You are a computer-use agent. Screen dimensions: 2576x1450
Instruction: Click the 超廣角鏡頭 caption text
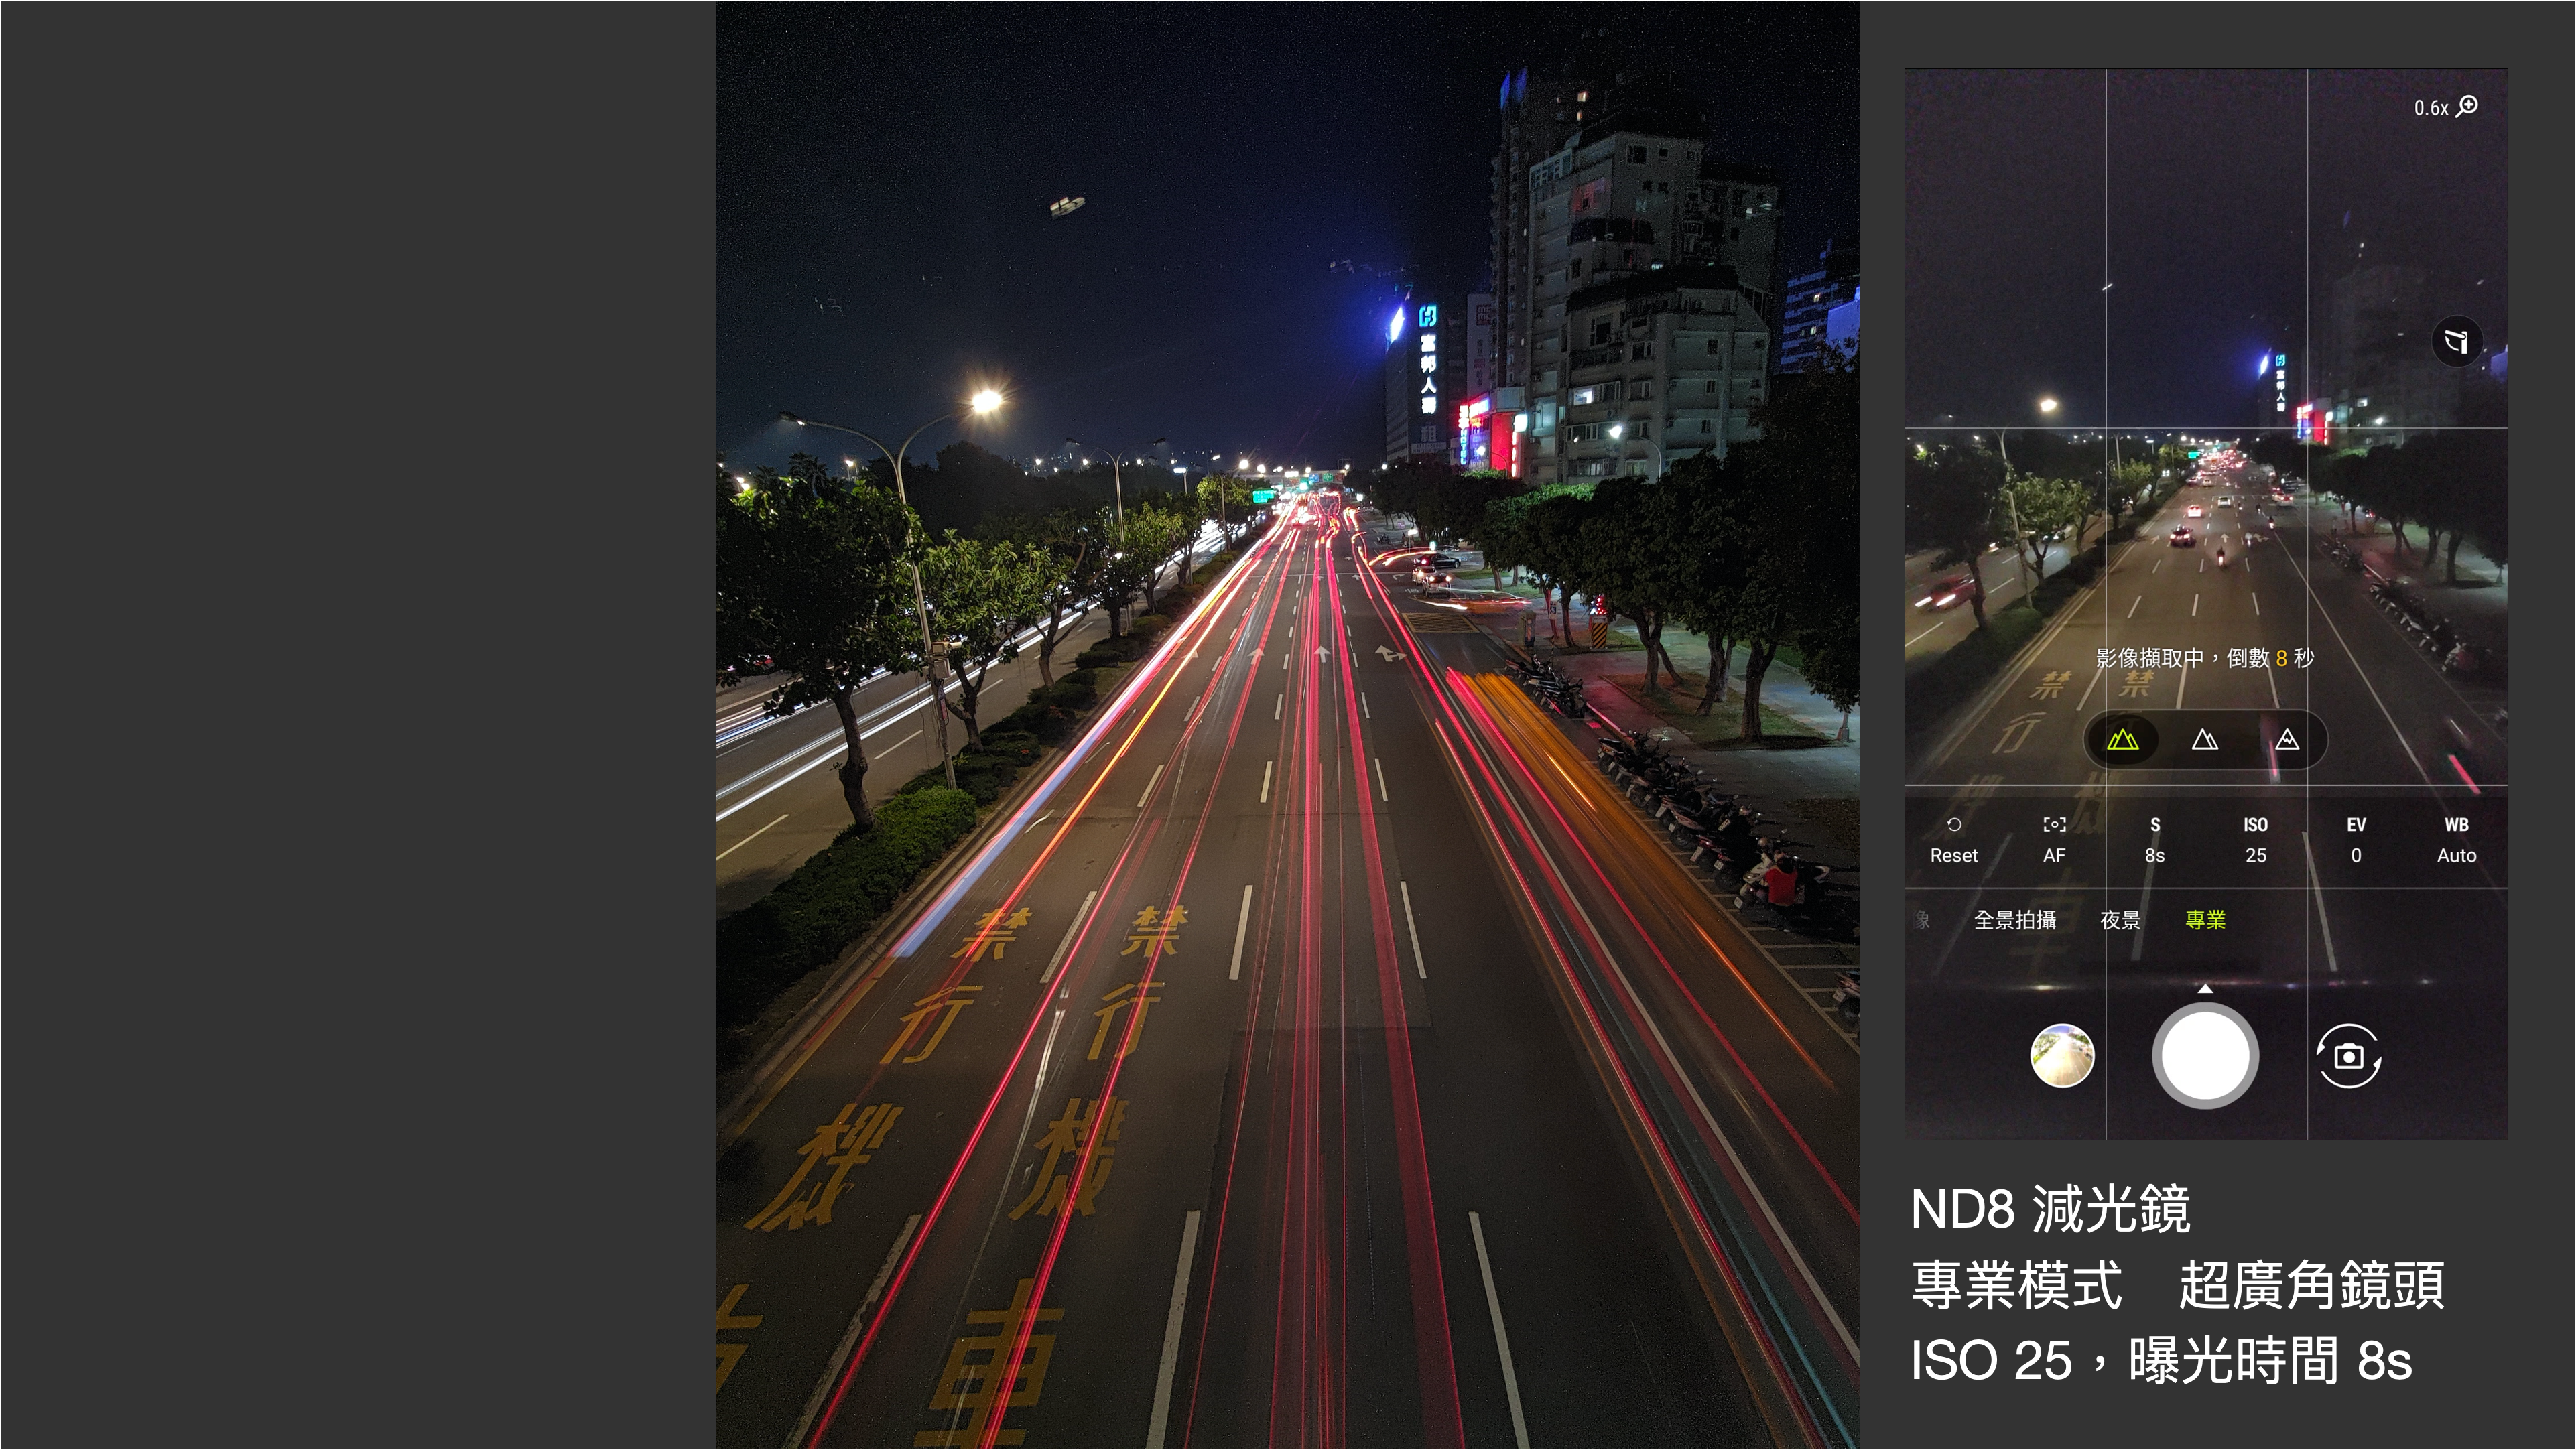[2312, 1285]
